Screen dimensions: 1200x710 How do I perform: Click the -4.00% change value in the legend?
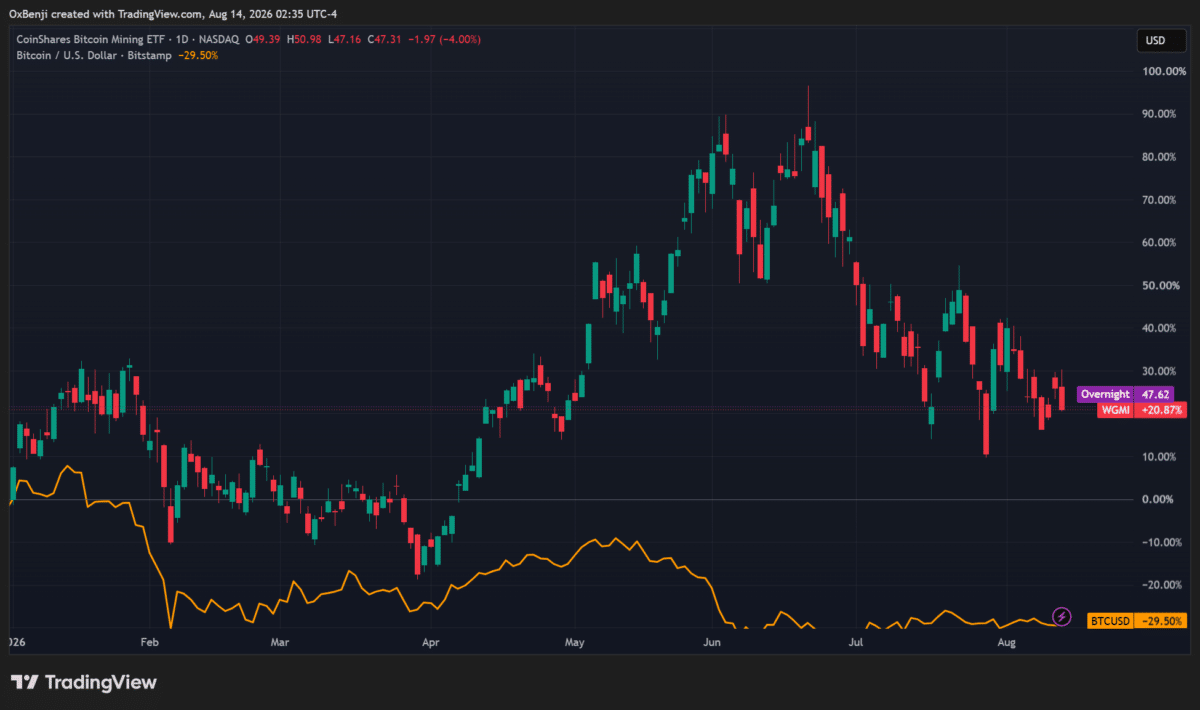click(463, 39)
